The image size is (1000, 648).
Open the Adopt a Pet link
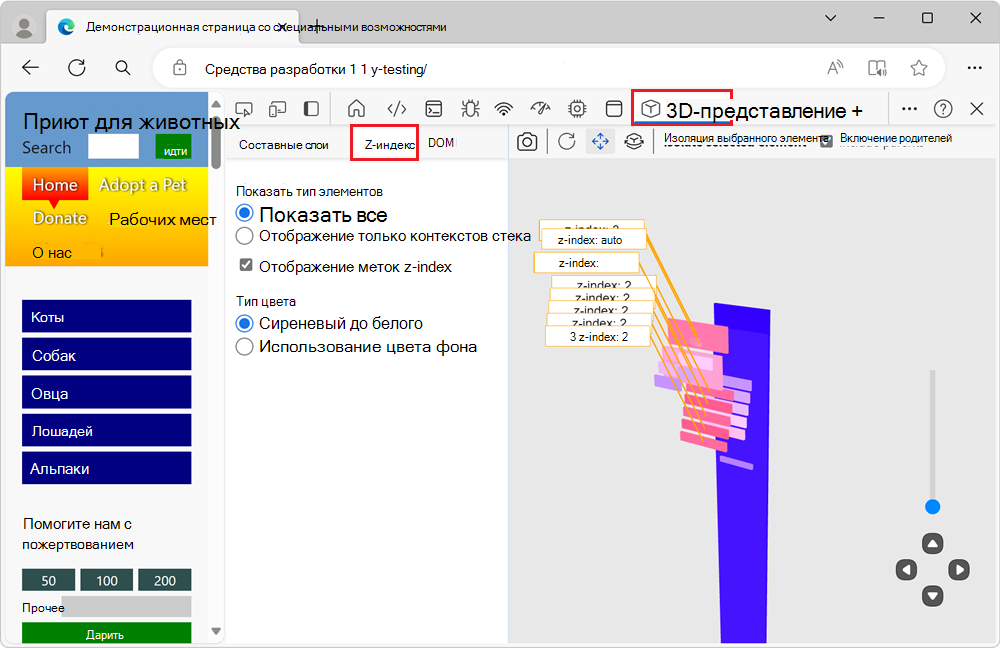[142, 185]
